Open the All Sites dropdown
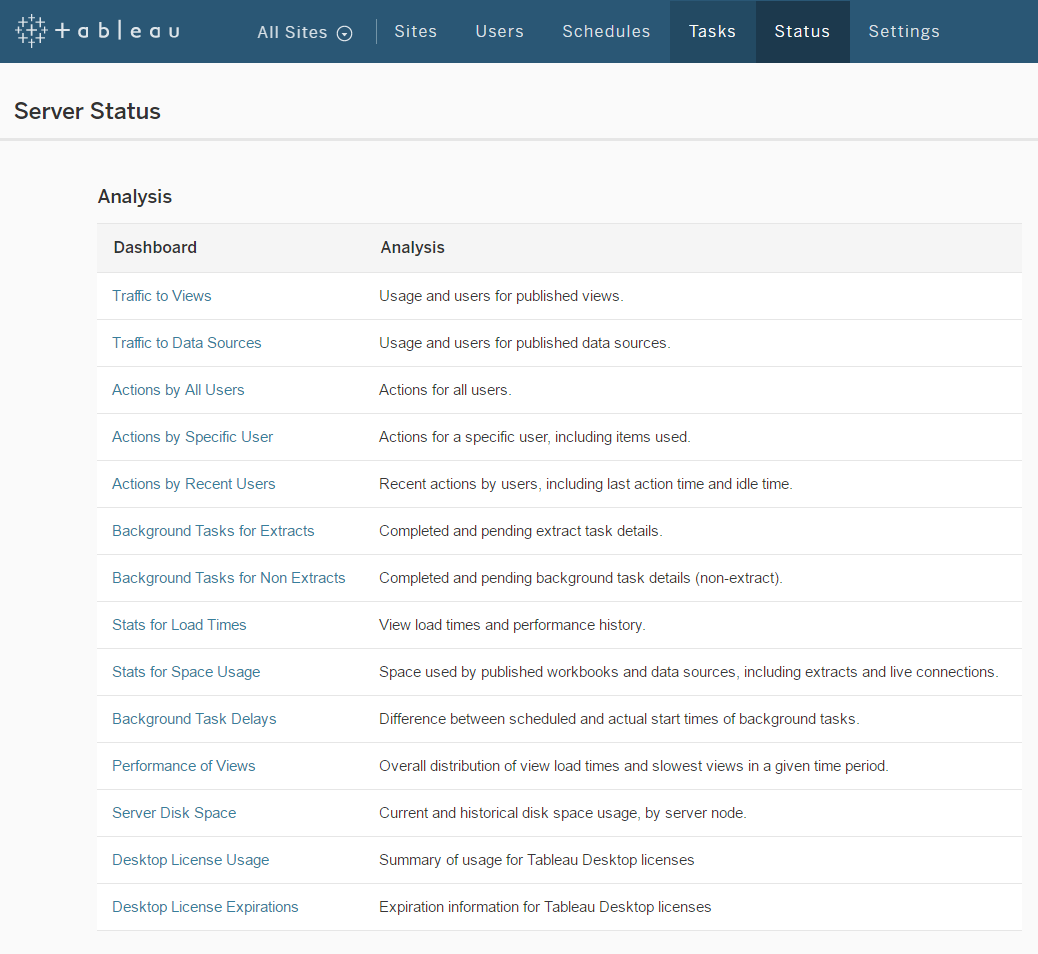This screenshot has width=1038, height=954. pyautogui.click(x=294, y=32)
